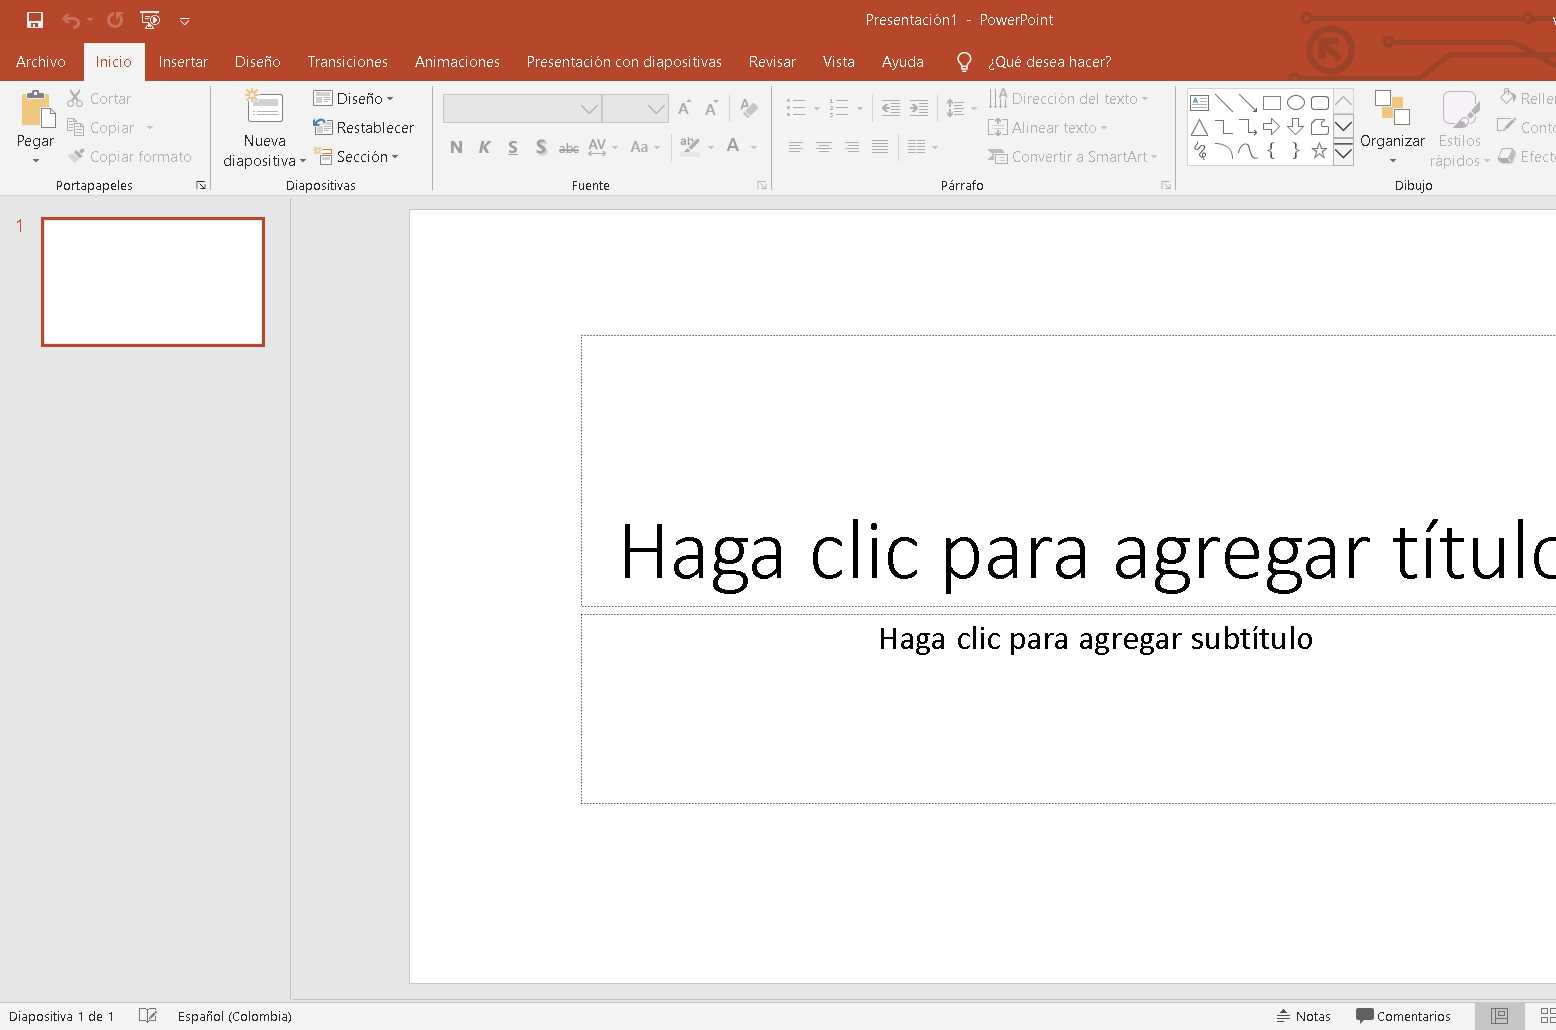Click text highlight color button

690,147
